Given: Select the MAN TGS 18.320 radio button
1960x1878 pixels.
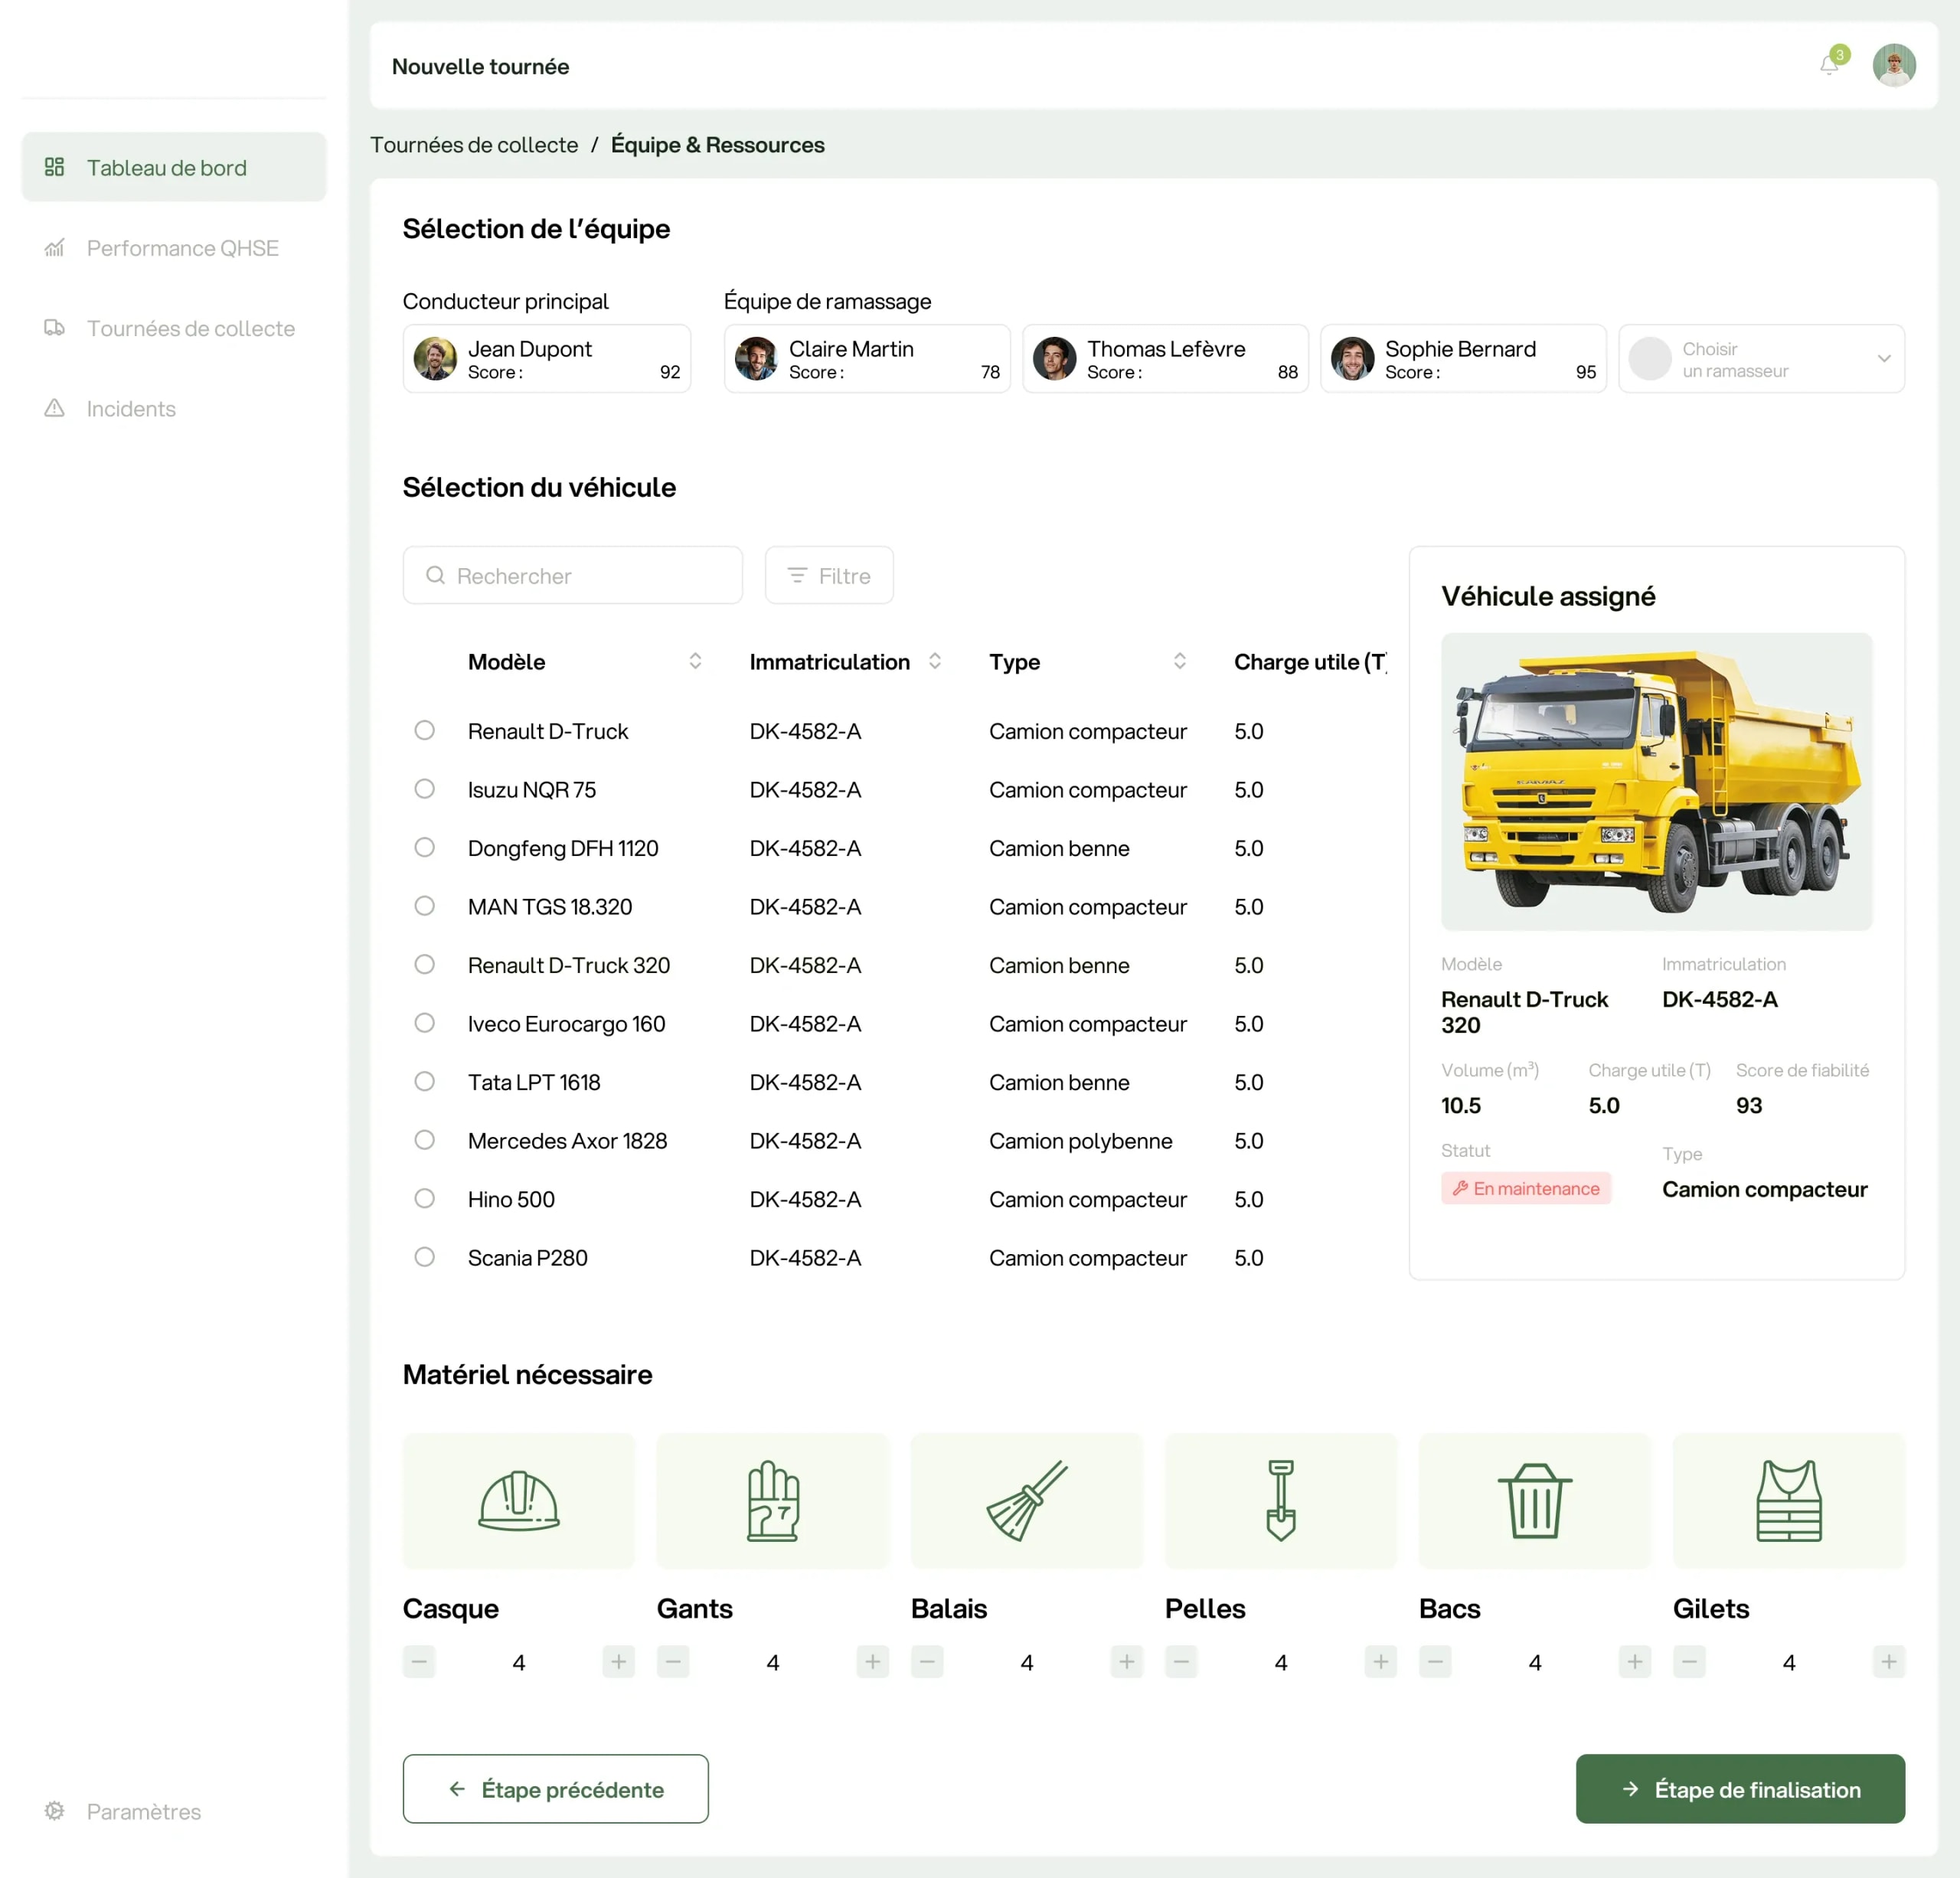Looking at the screenshot, I should coord(424,905).
